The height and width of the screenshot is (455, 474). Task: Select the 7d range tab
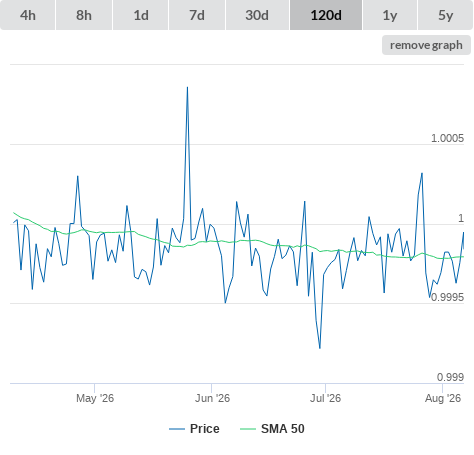pyautogui.click(x=197, y=15)
